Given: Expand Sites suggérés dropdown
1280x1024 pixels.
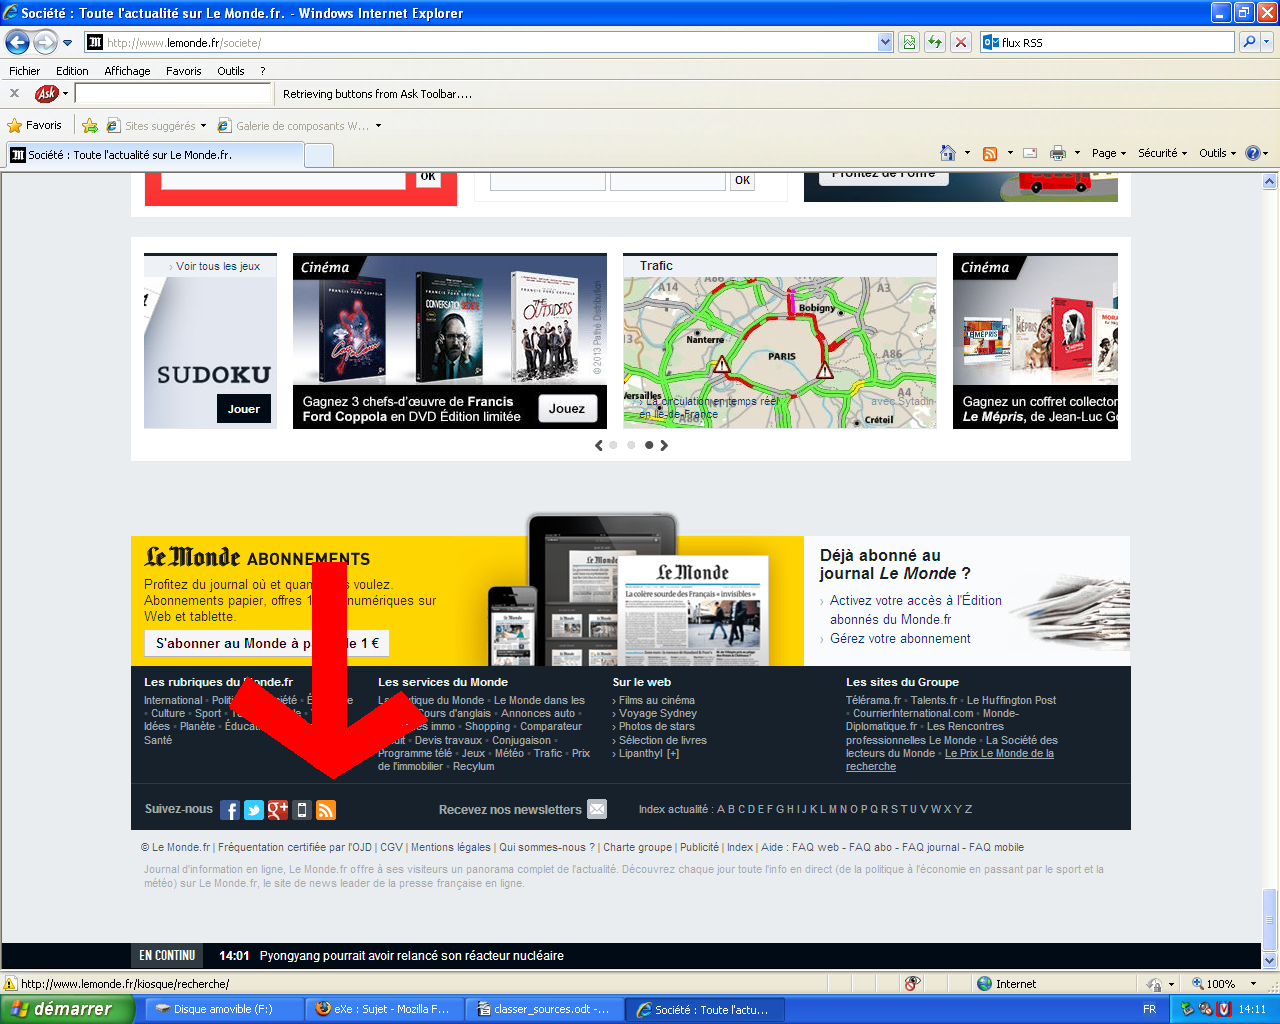Looking at the screenshot, I should click(203, 126).
